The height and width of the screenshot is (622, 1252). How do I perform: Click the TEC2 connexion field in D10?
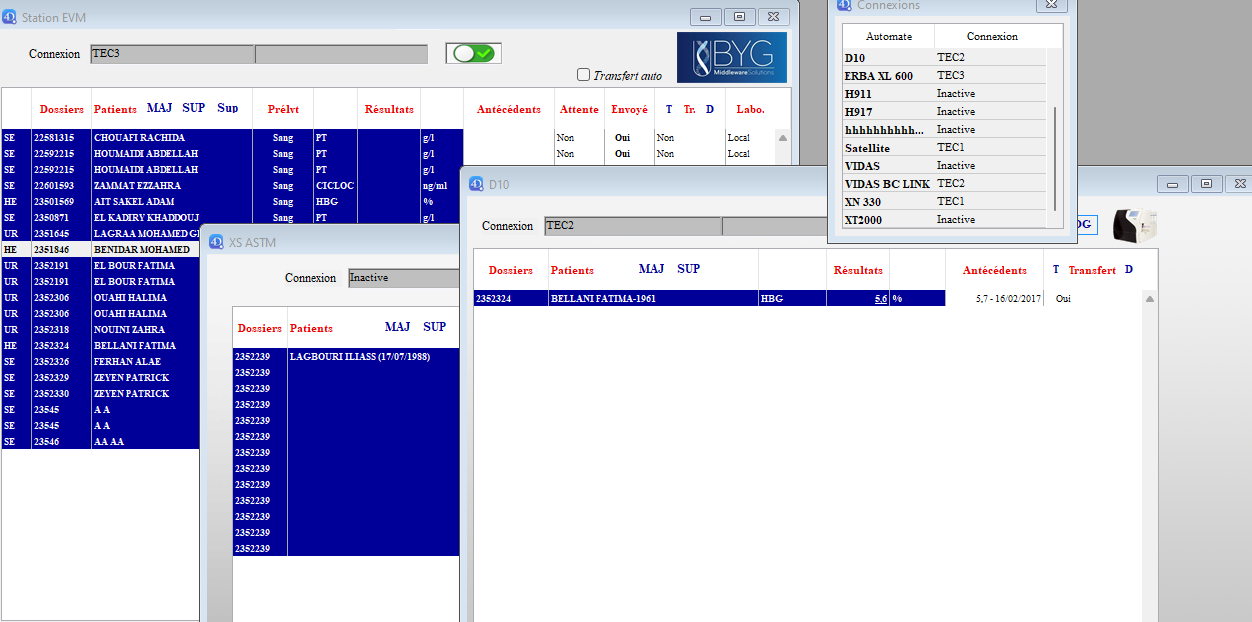point(632,226)
